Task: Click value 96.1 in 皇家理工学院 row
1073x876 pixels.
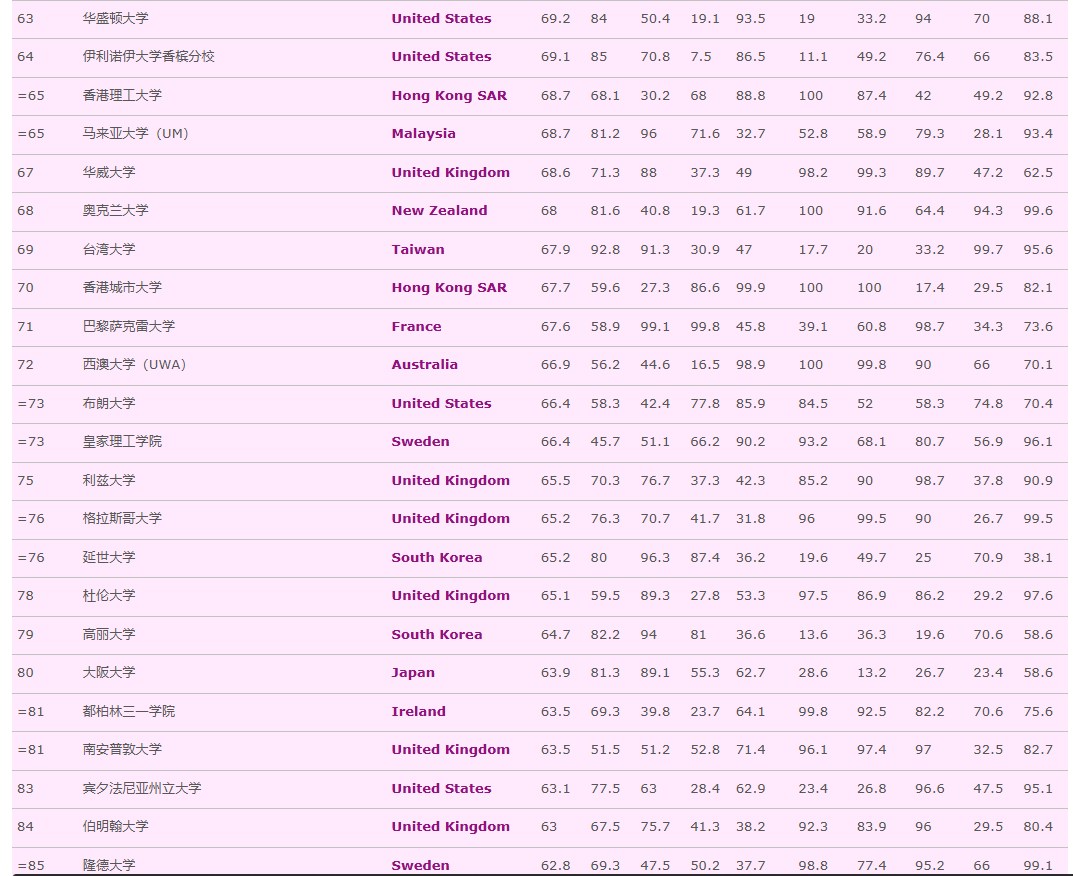Action: point(1038,441)
